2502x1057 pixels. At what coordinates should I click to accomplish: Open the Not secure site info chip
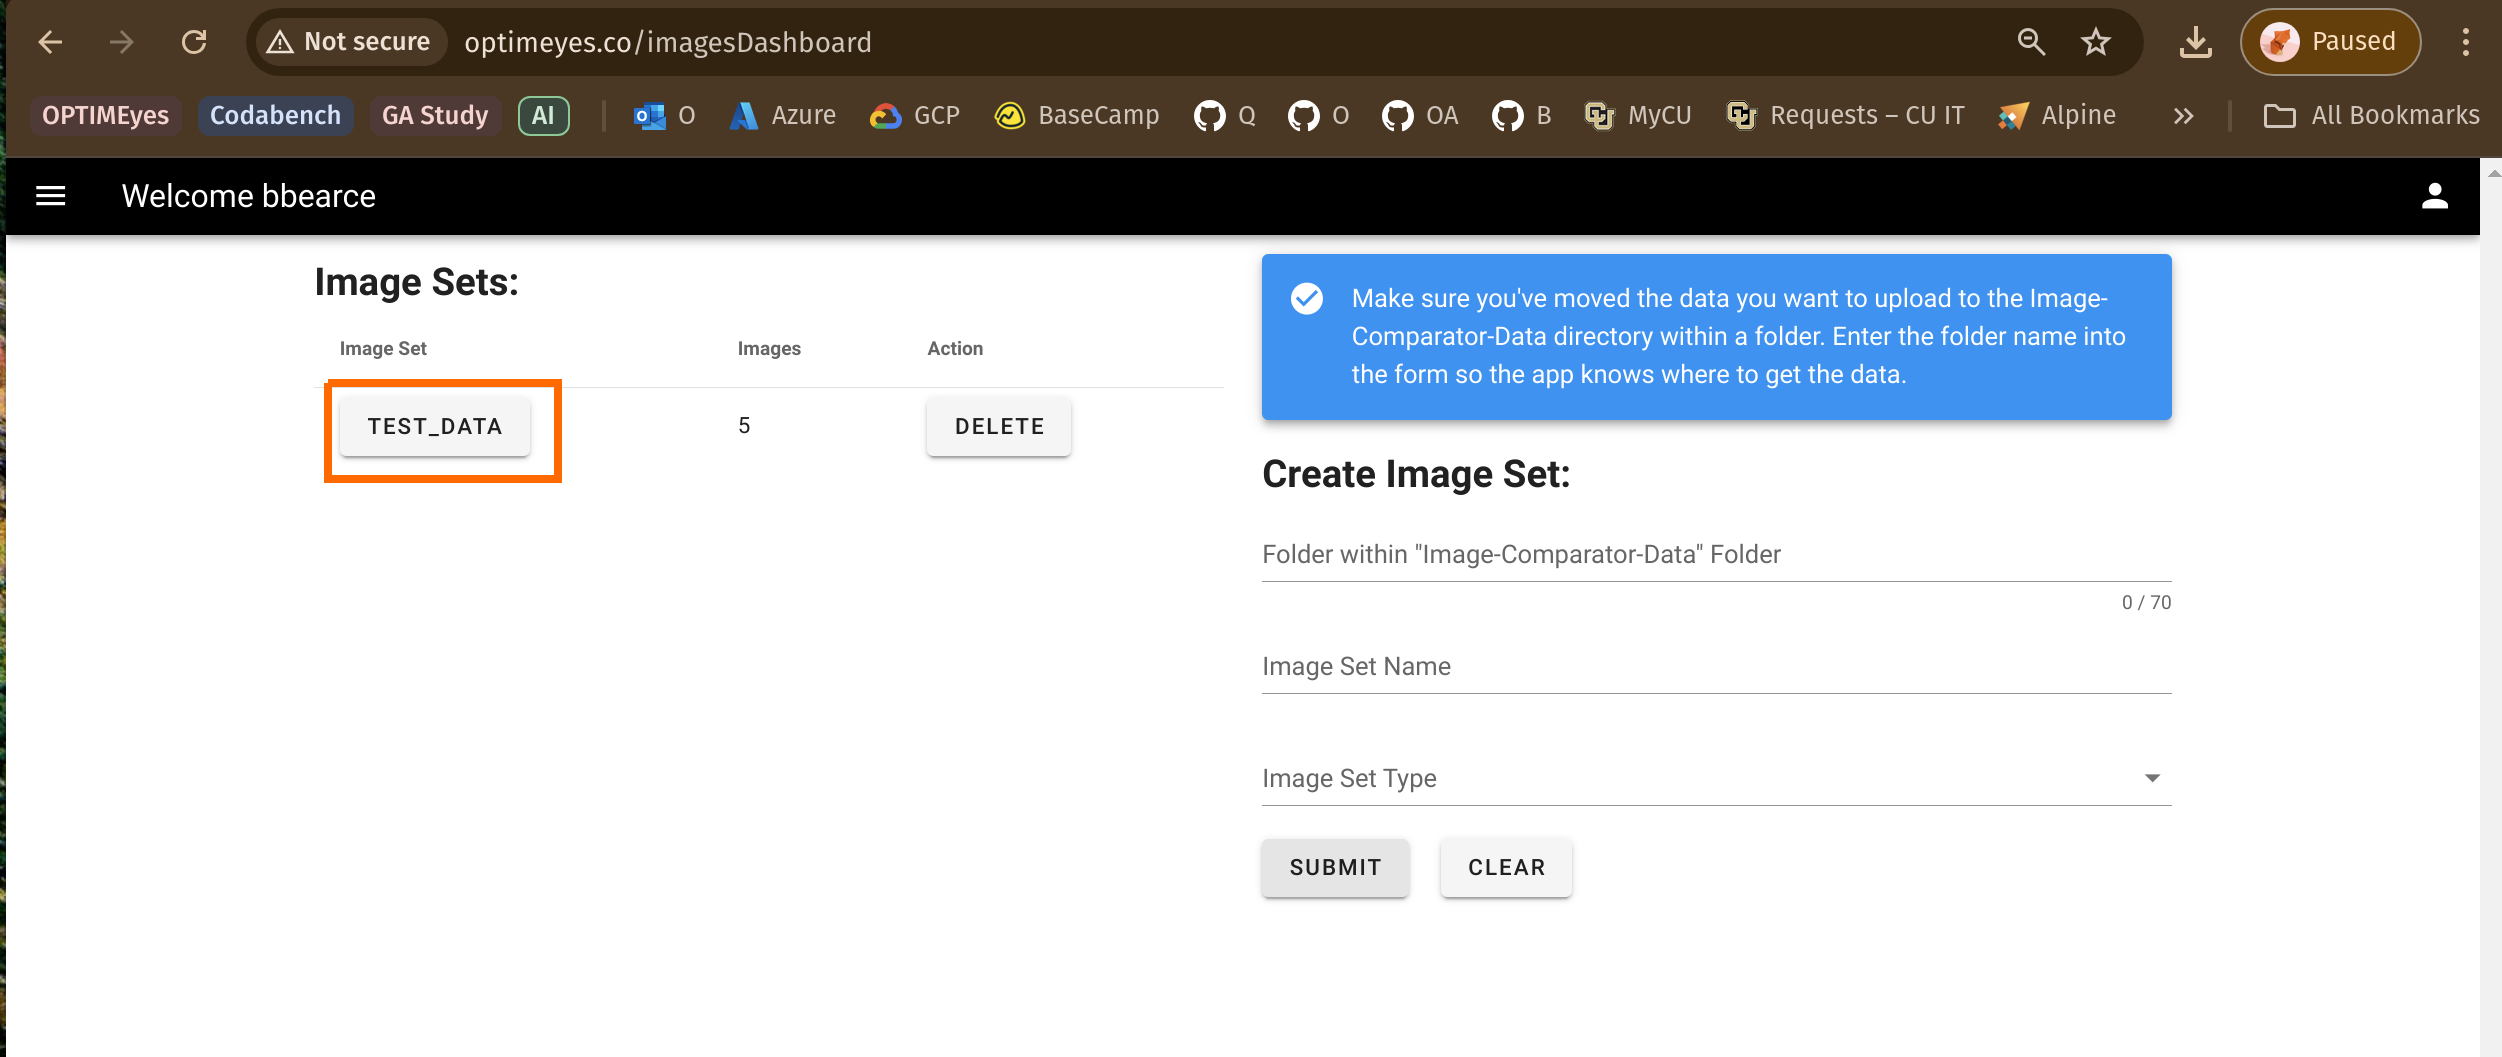pos(349,42)
